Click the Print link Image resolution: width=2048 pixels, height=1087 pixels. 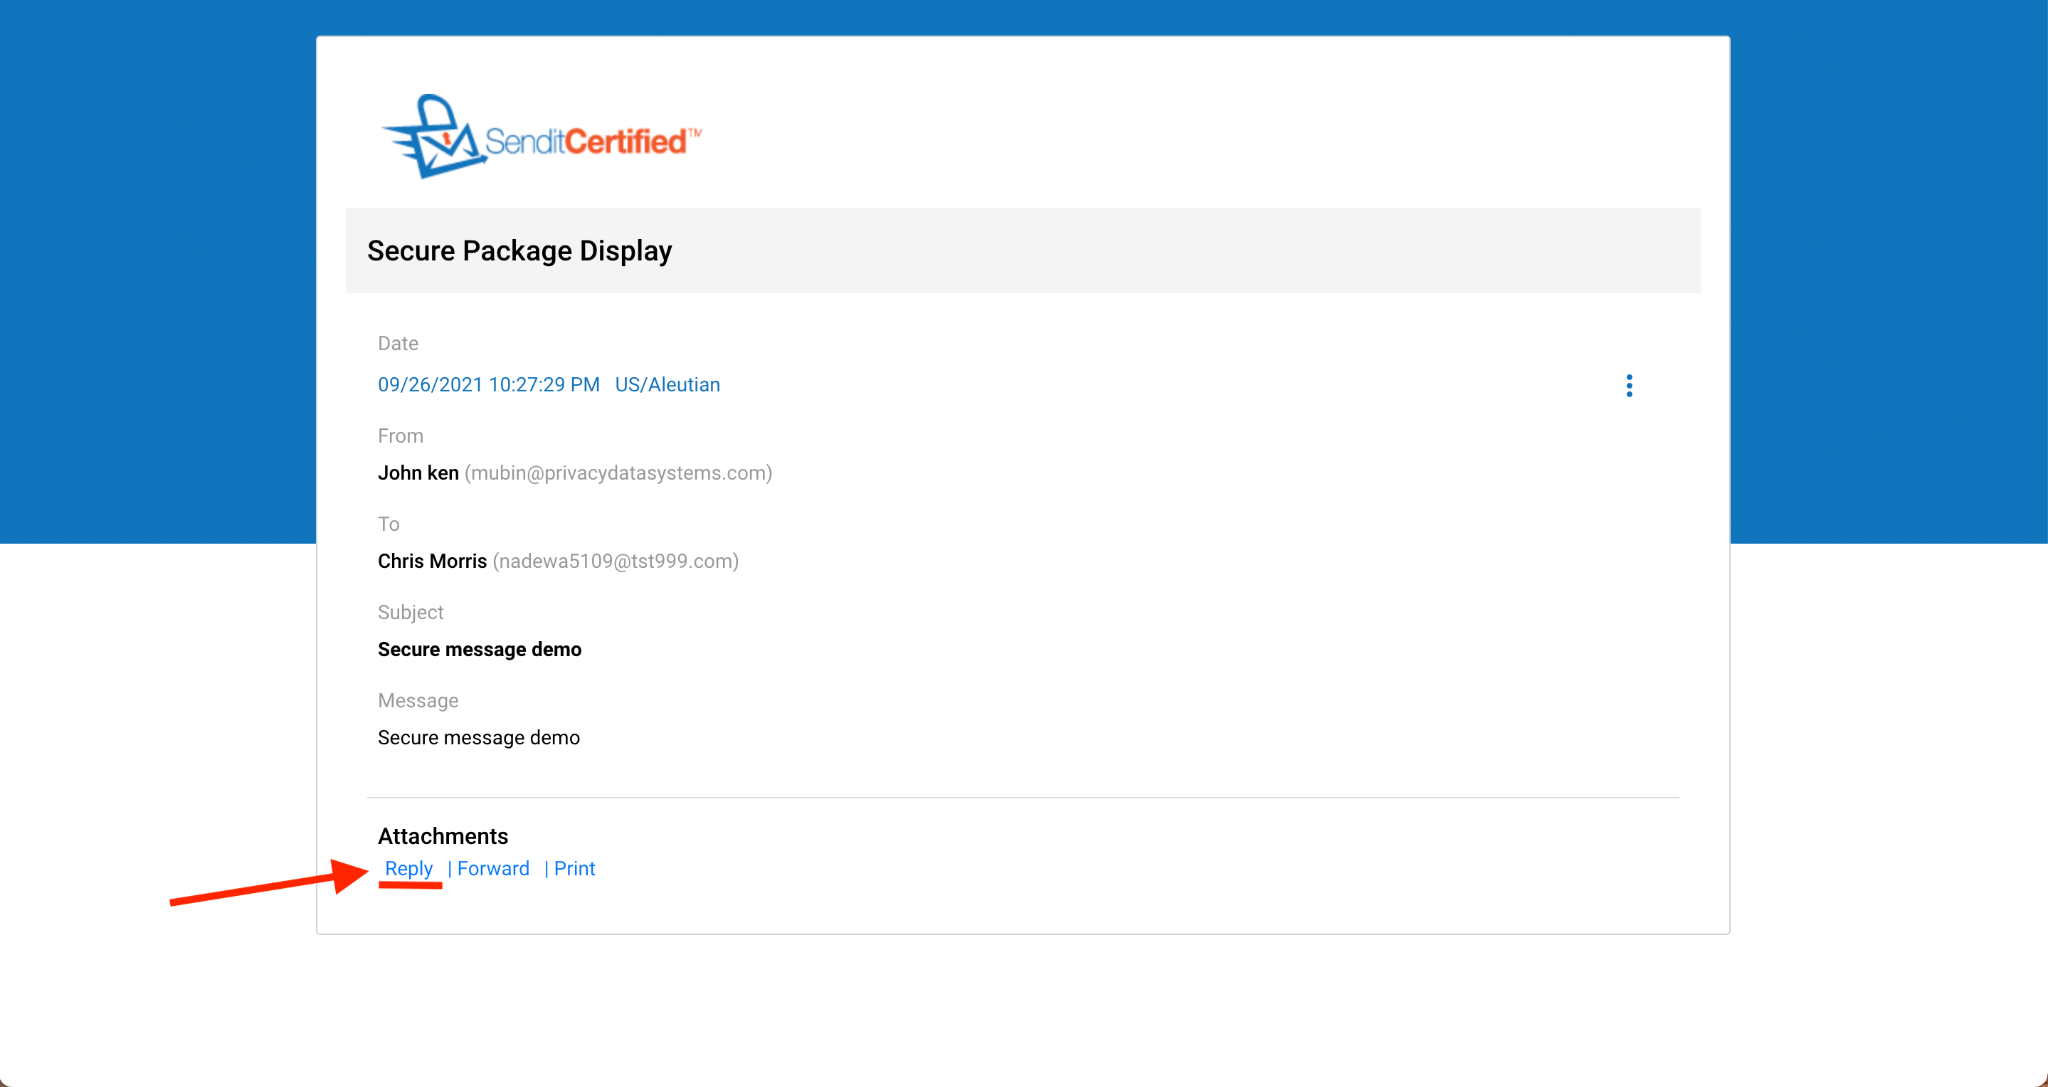click(574, 869)
